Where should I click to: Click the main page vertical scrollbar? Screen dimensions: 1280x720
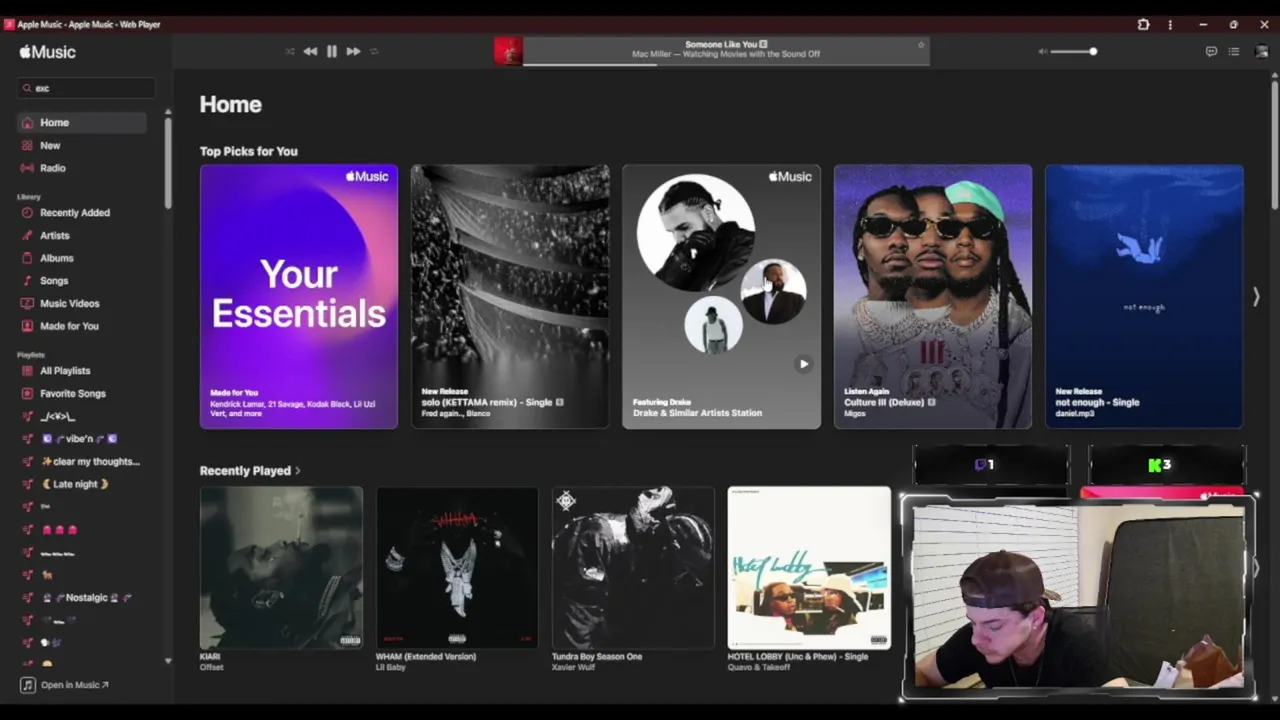(x=1274, y=145)
